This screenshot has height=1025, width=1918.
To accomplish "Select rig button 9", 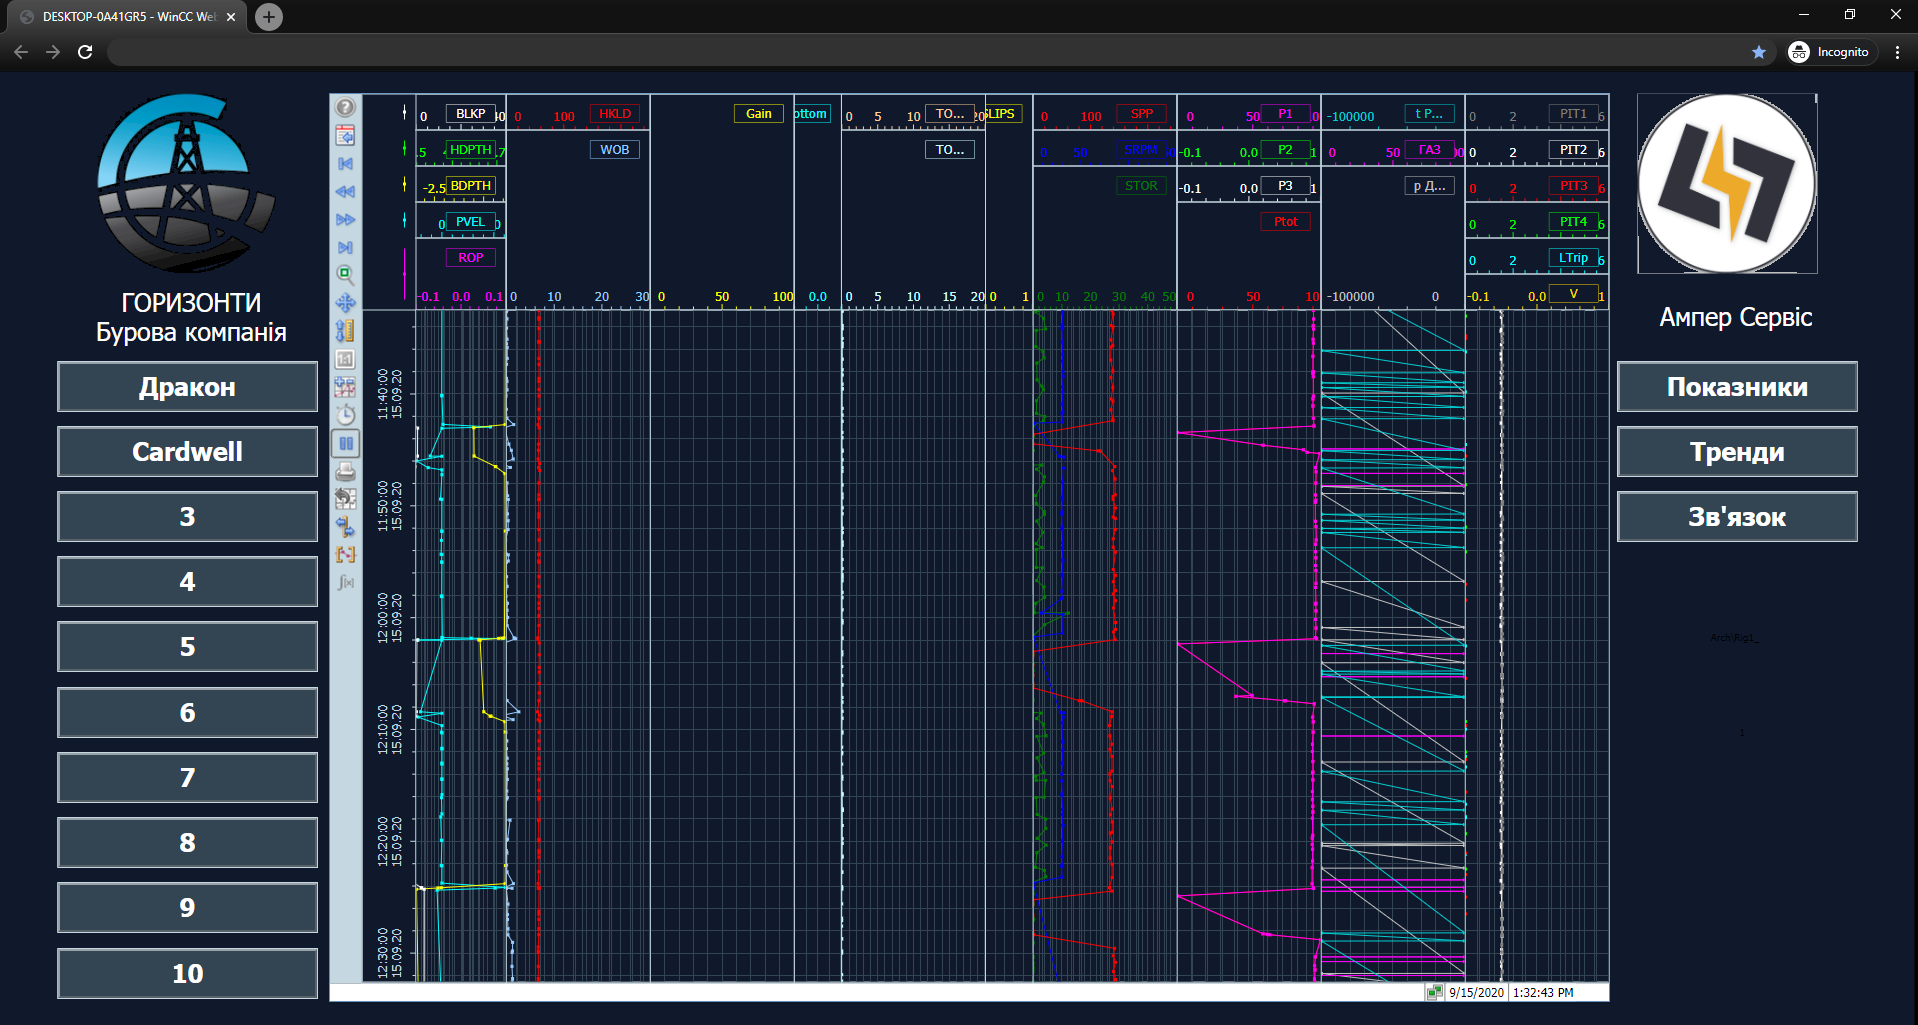I will tap(187, 908).
